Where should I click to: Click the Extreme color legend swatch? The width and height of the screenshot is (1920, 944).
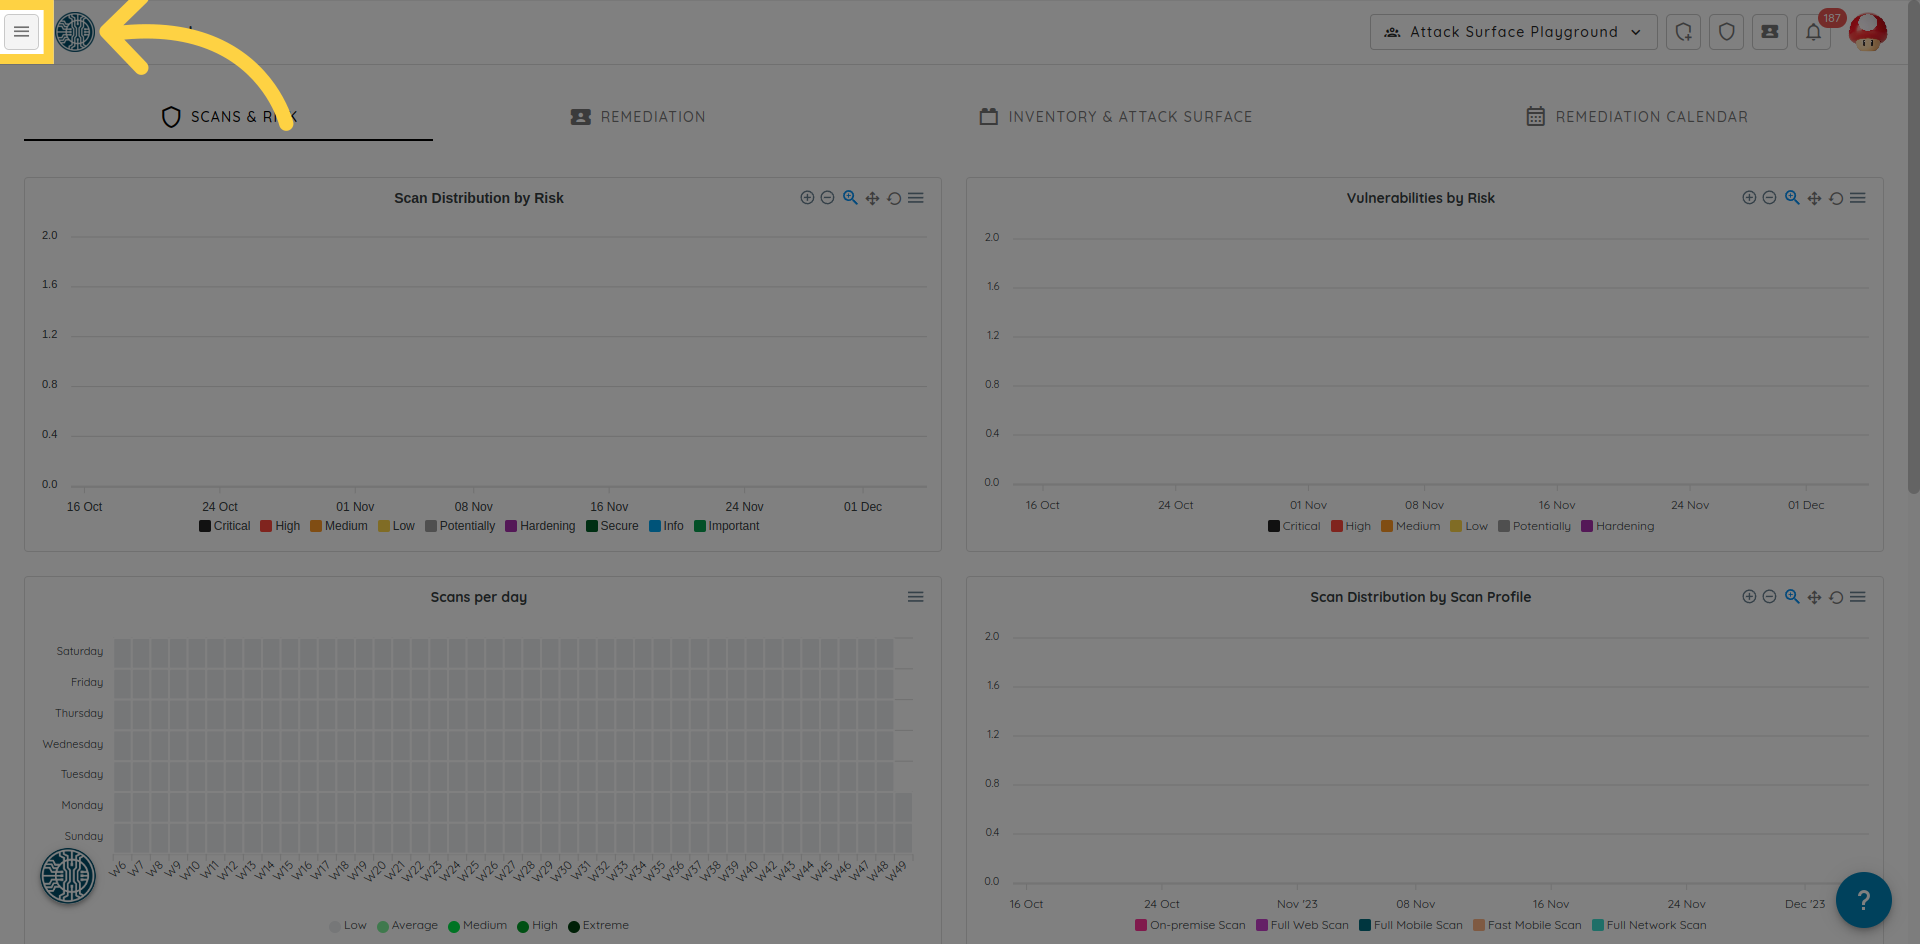[574, 926]
